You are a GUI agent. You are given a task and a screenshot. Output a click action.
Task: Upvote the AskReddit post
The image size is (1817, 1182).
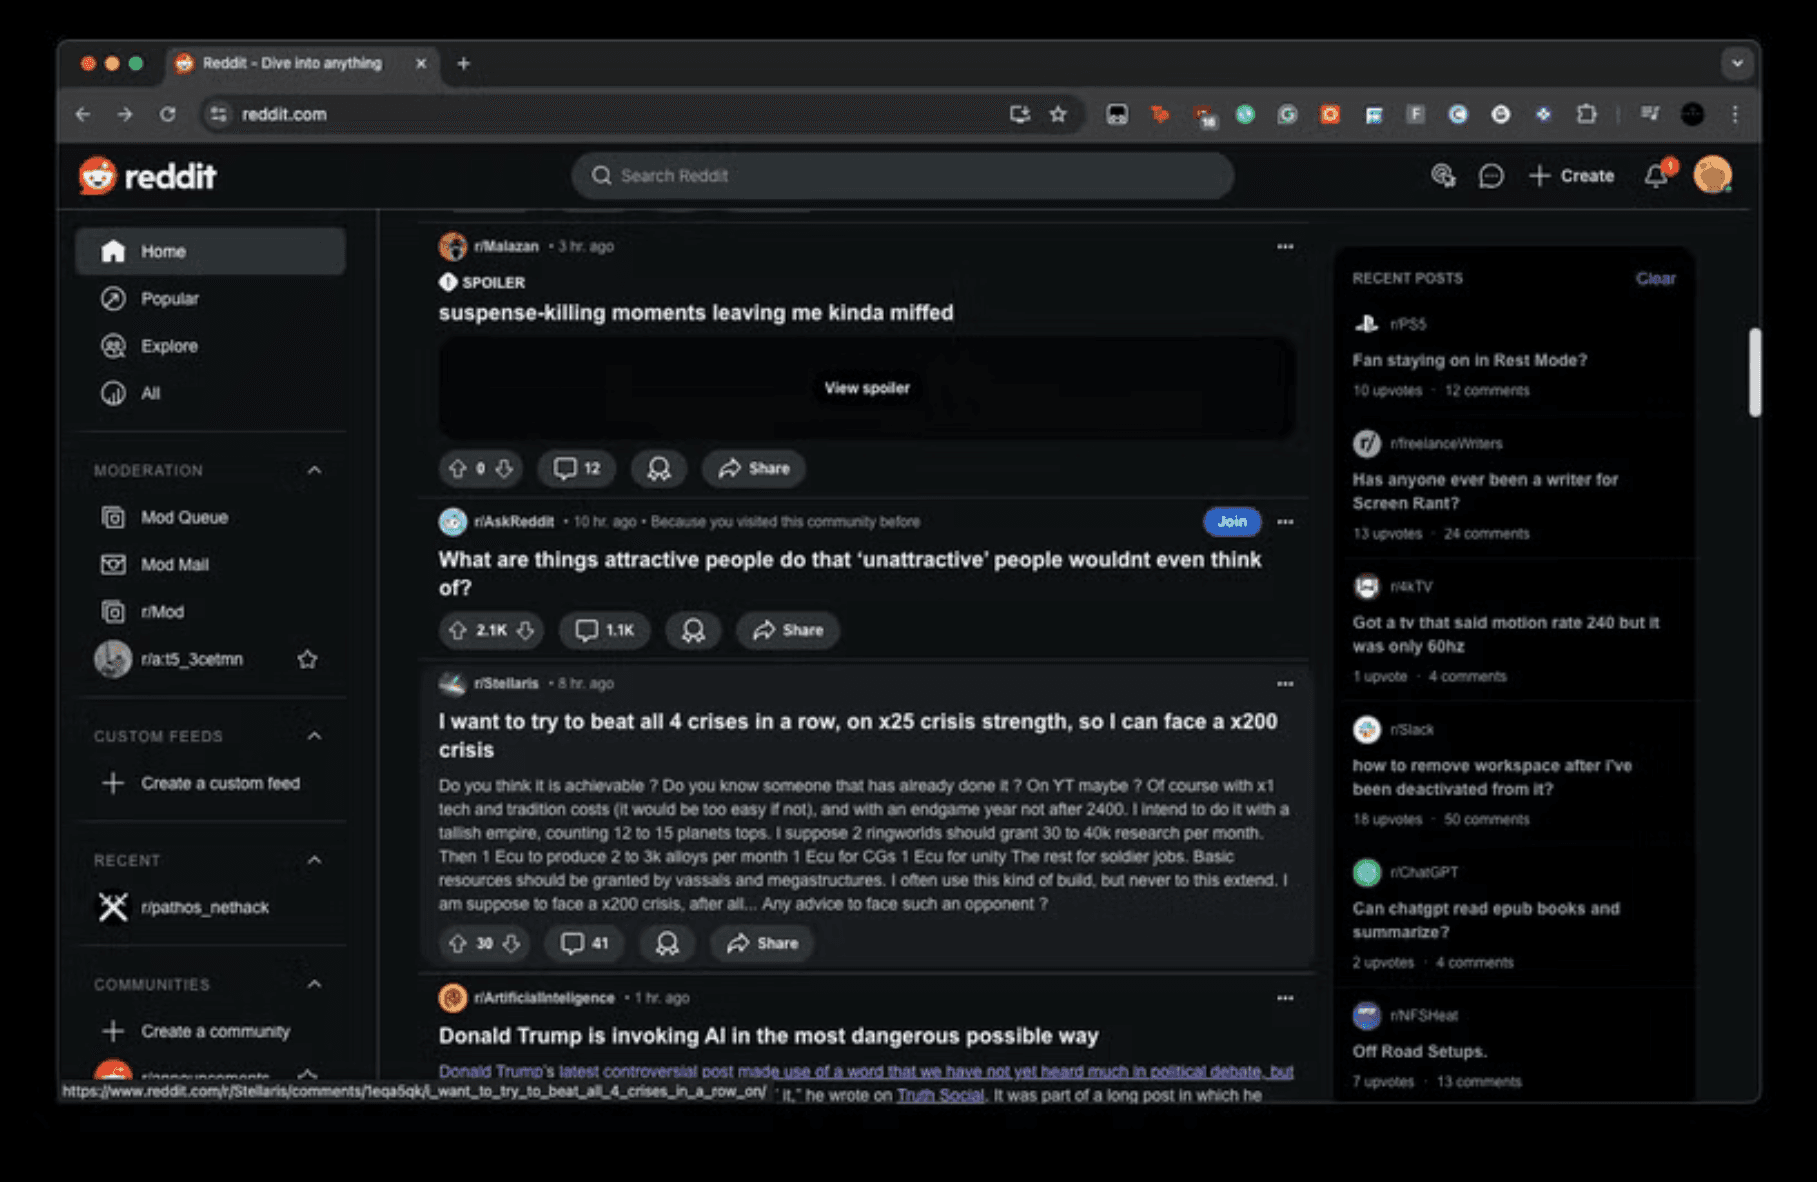pyautogui.click(x=457, y=630)
